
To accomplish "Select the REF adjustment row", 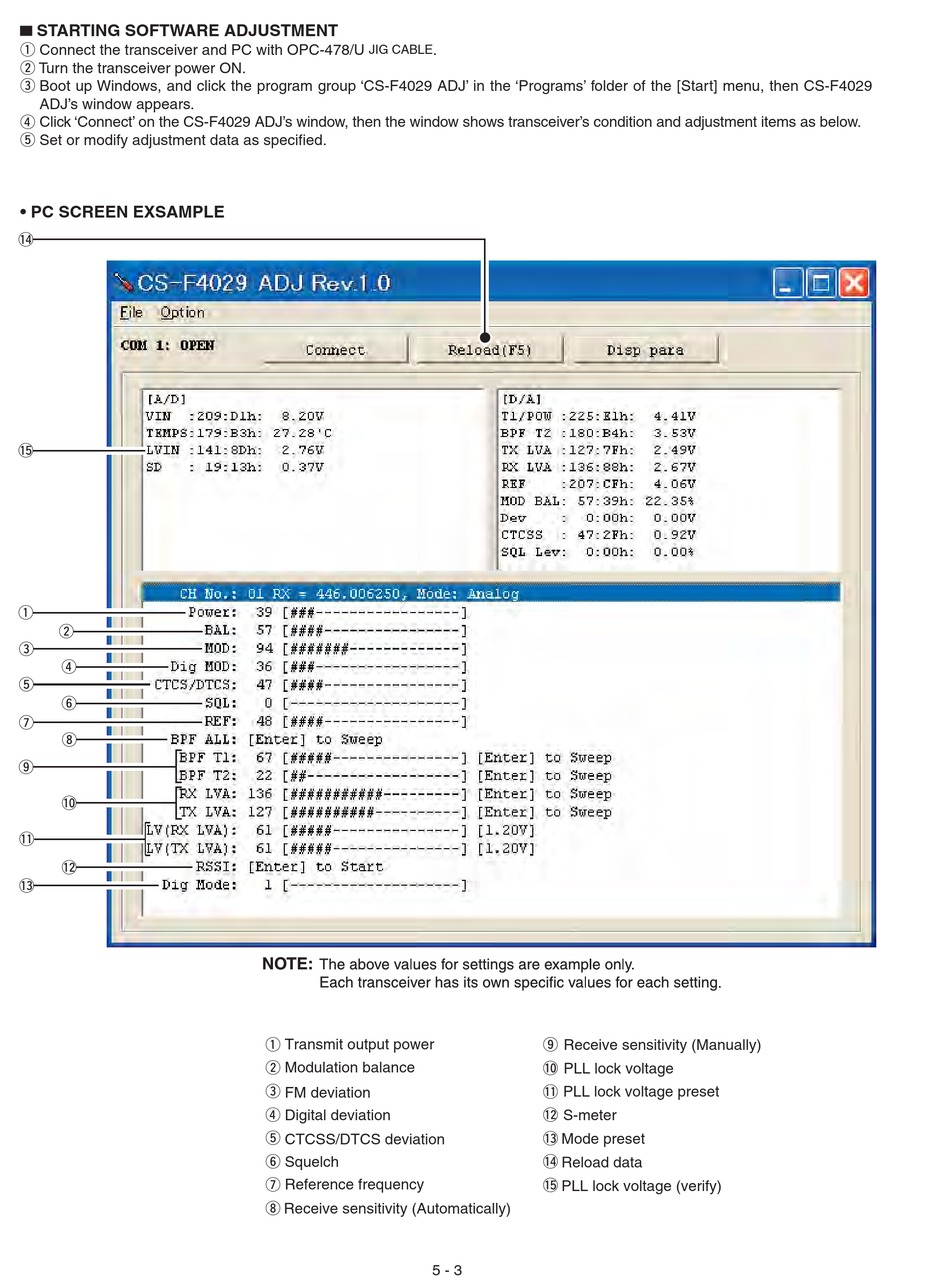I will tap(335, 721).
